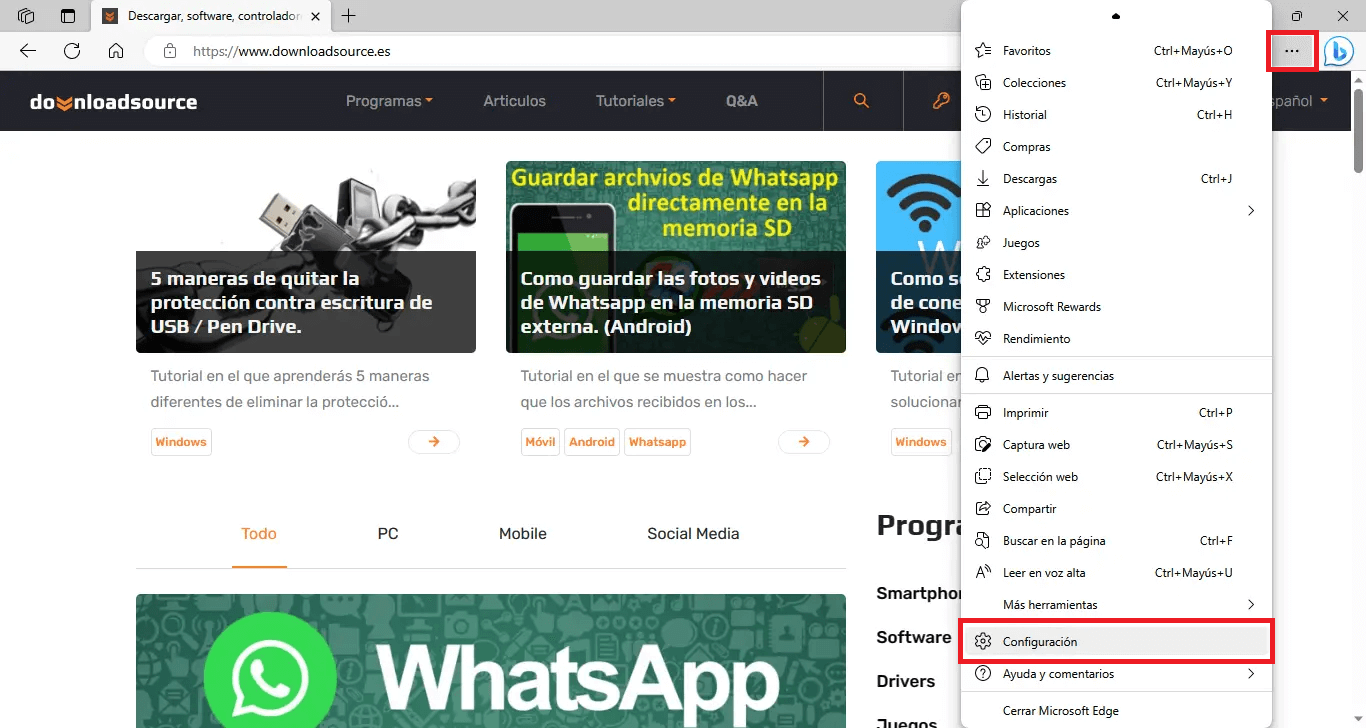Viewport: 1366px width, 728px height.
Task: Switch to the PC tab
Action: [388, 534]
